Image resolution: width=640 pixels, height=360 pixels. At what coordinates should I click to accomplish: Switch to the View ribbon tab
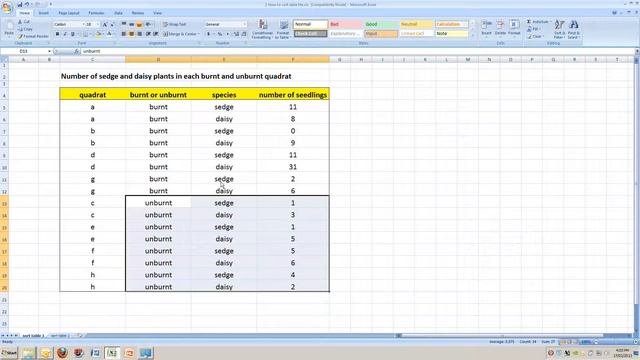click(x=157, y=13)
